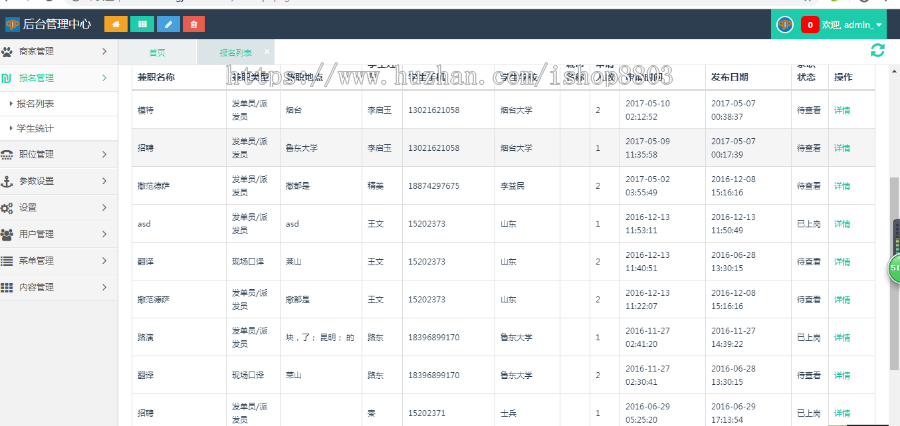The height and width of the screenshot is (426, 900).
Task: Switch to the 首页 tab
Action: tap(157, 52)
